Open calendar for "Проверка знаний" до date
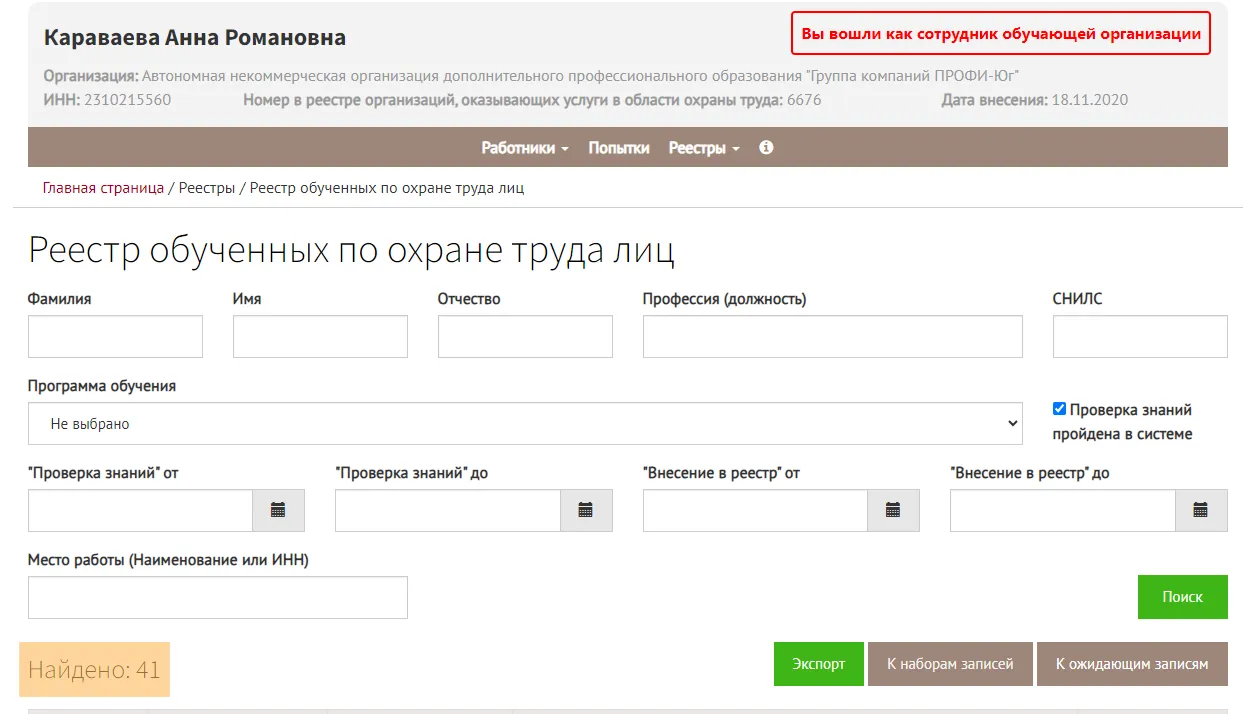The image size is (1253, 714). pyautogui.click(x=586, y=510)
